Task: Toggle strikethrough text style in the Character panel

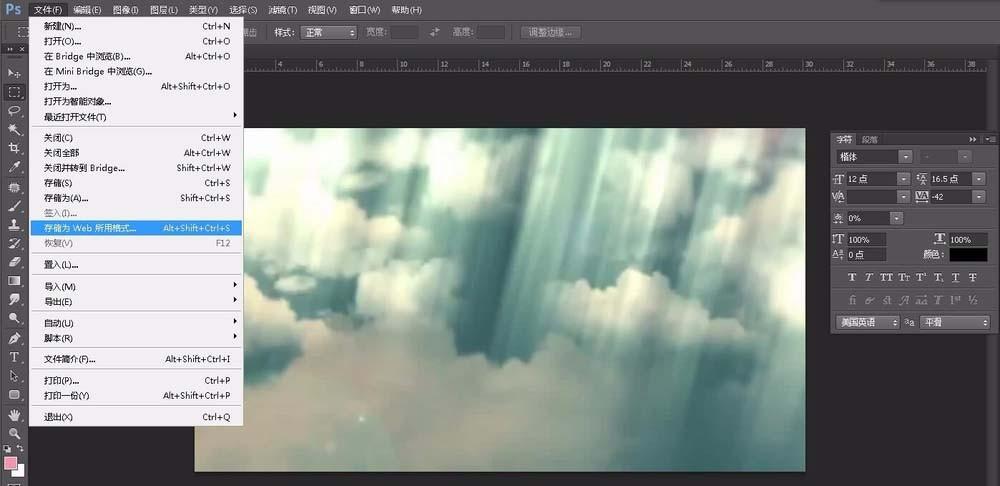Action: tap(972, 277)
